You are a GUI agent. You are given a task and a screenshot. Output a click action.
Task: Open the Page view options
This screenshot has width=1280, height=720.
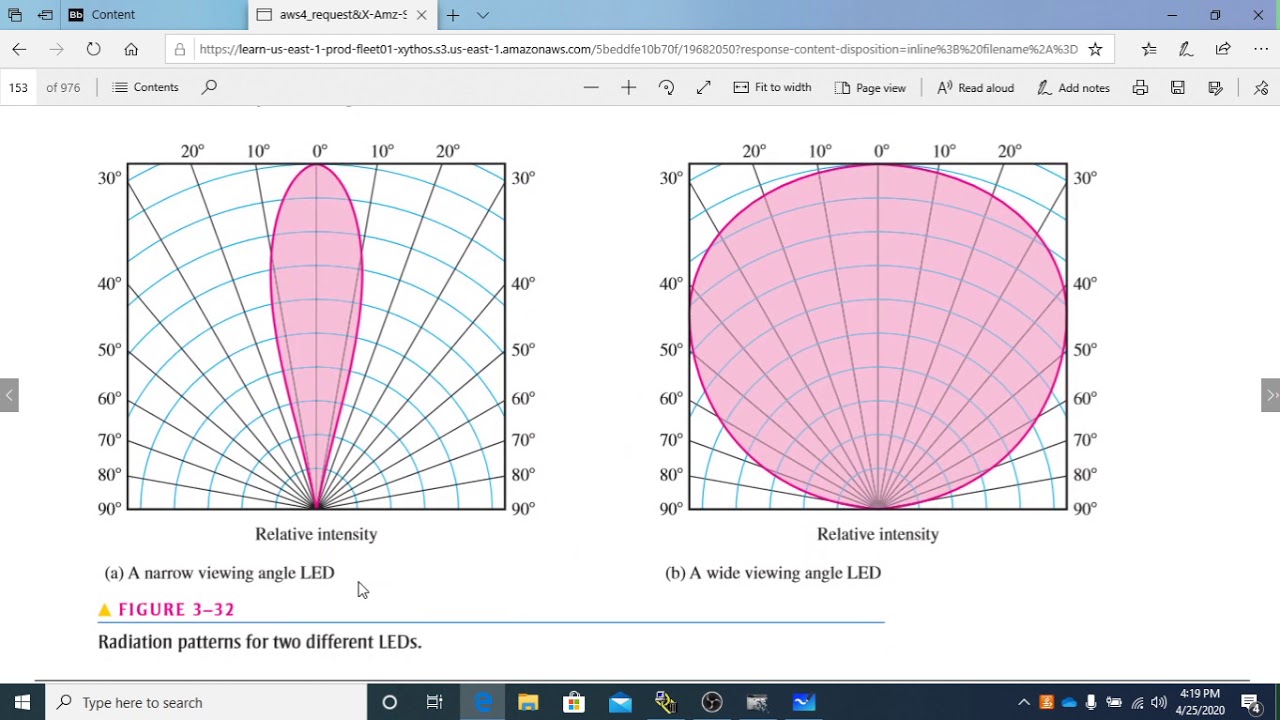pos(870,88)
